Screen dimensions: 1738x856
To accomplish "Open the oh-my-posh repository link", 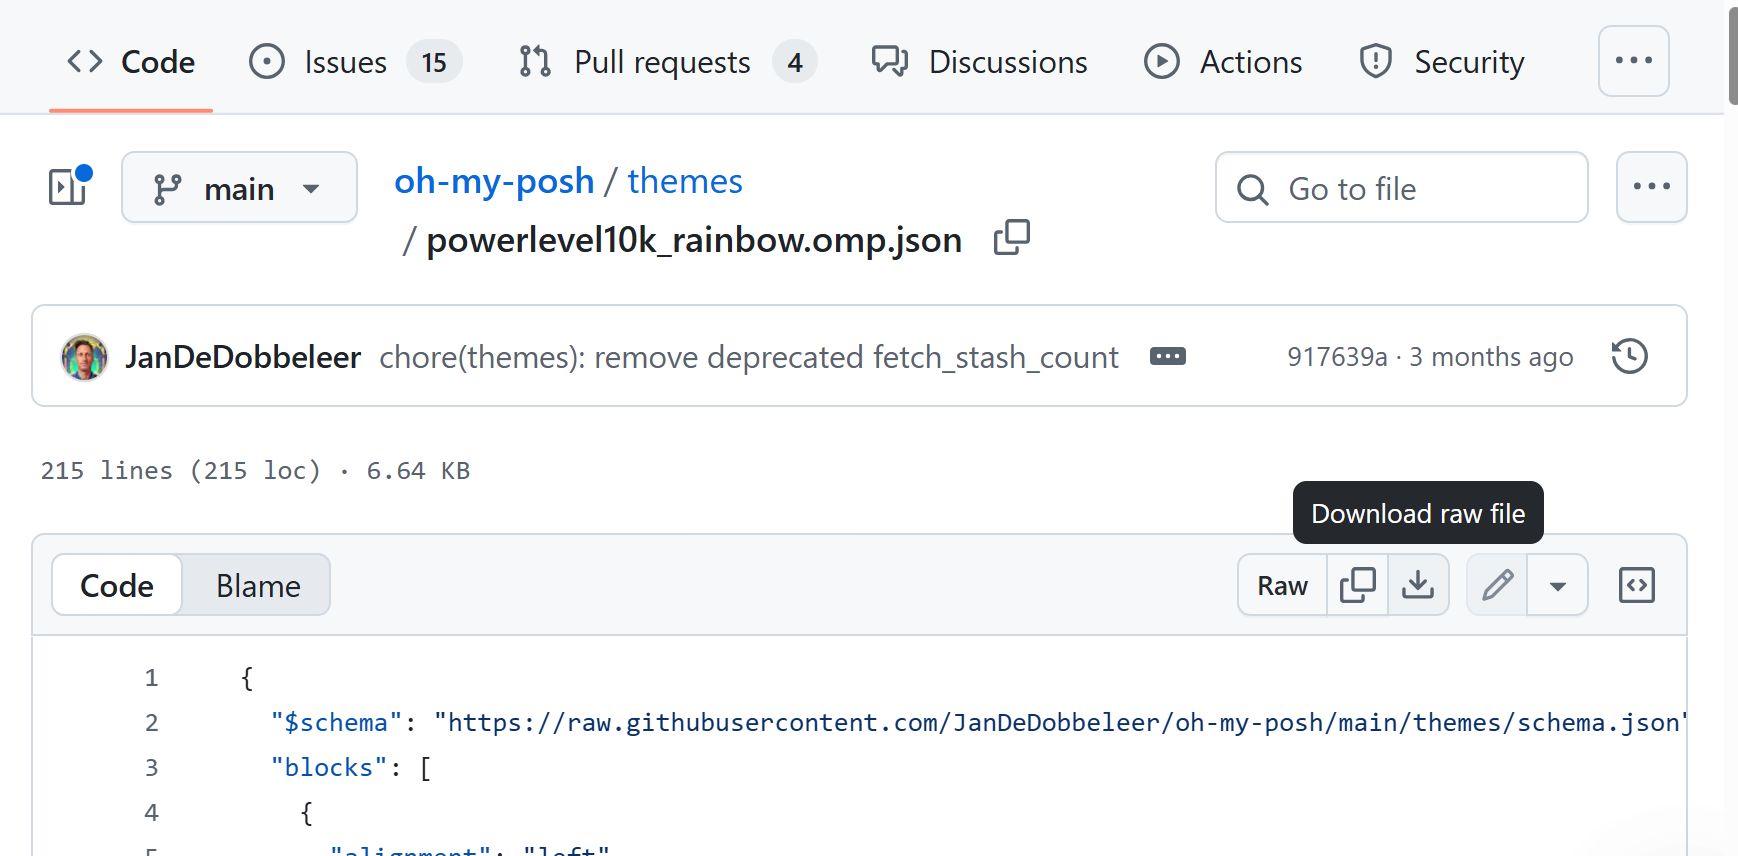I will click(494, 181).
